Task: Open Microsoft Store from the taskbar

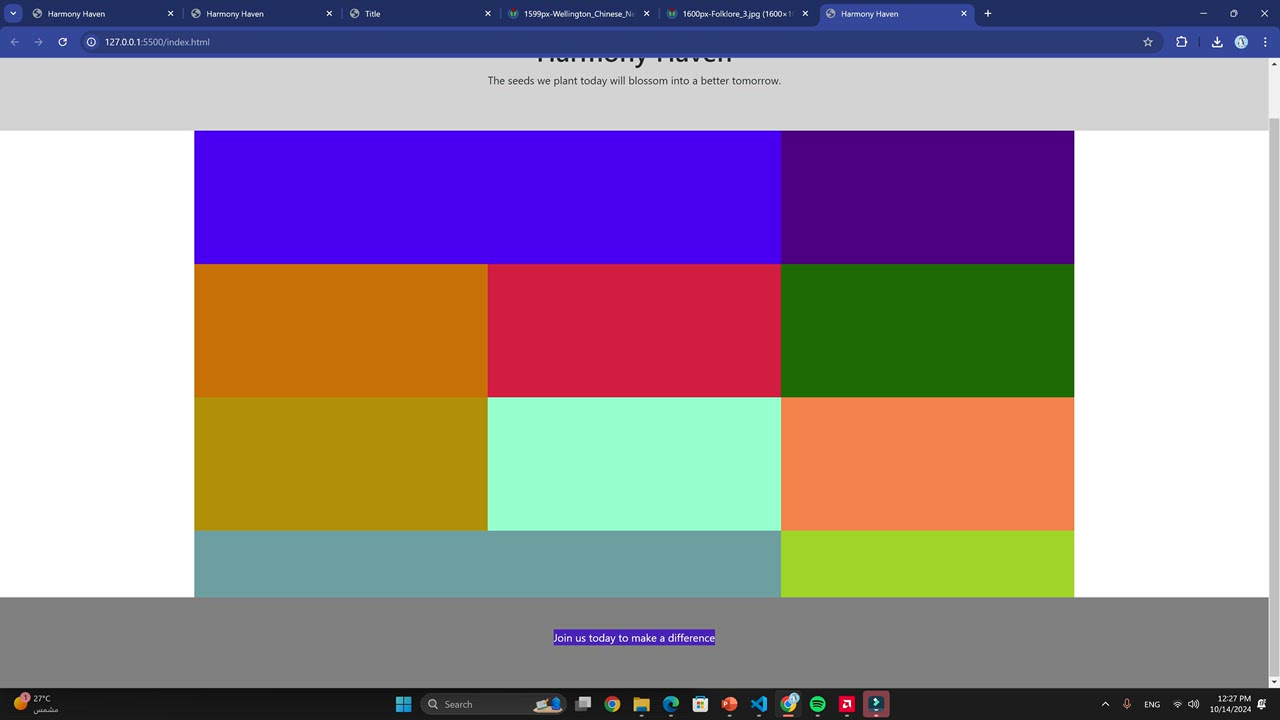Action: [x=700, y=704]
